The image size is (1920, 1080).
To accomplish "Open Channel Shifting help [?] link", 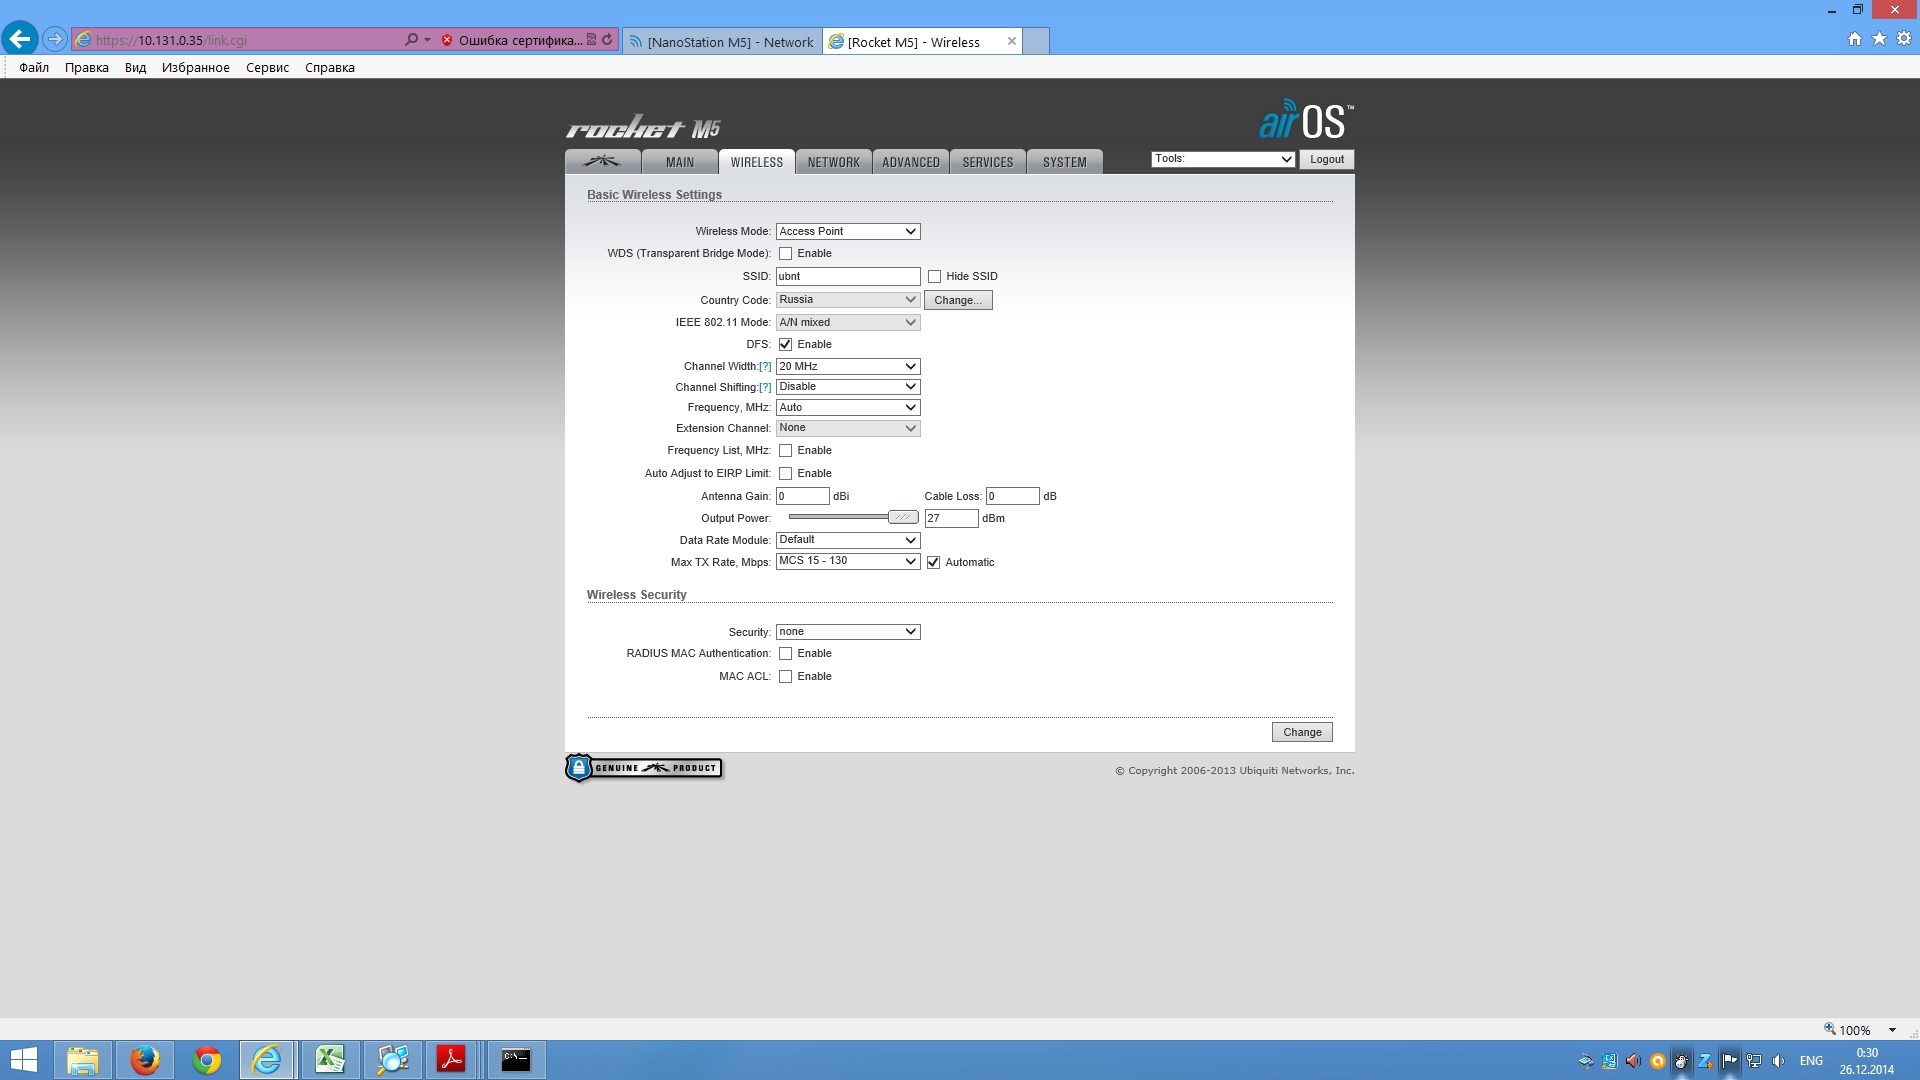I will tap(765, 388).
